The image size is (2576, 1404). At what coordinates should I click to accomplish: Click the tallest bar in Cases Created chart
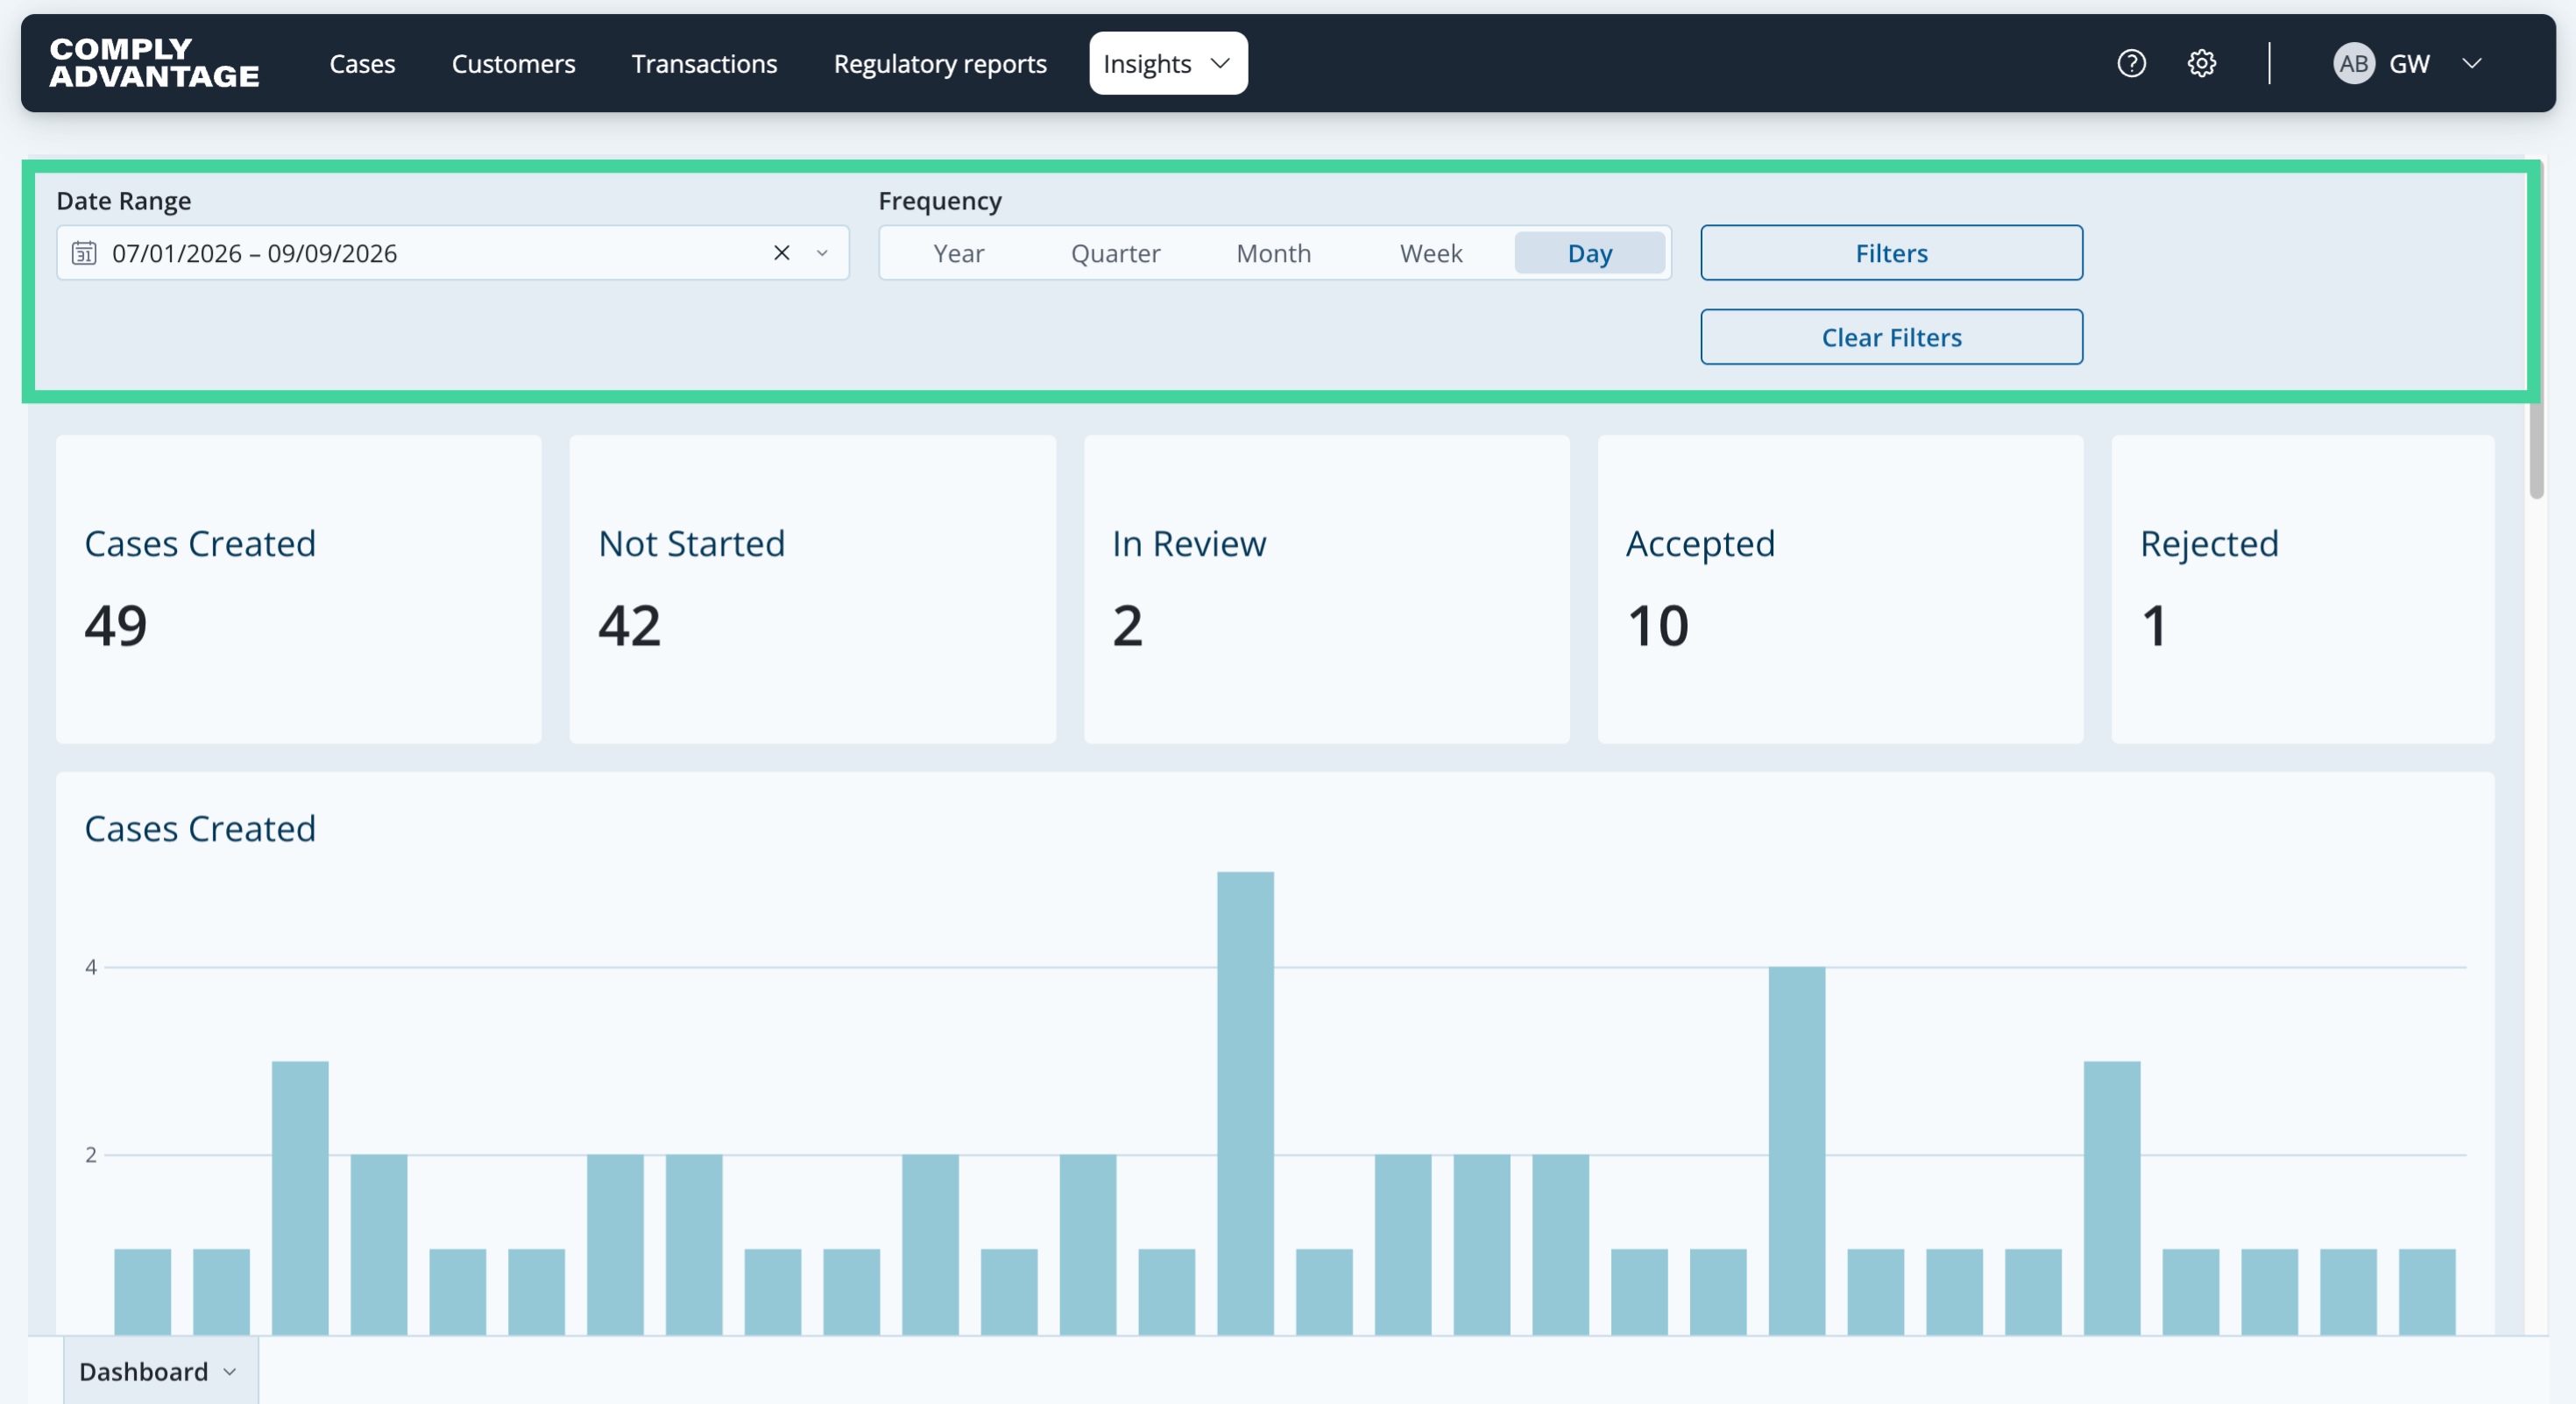[x=1245, y=1103]
